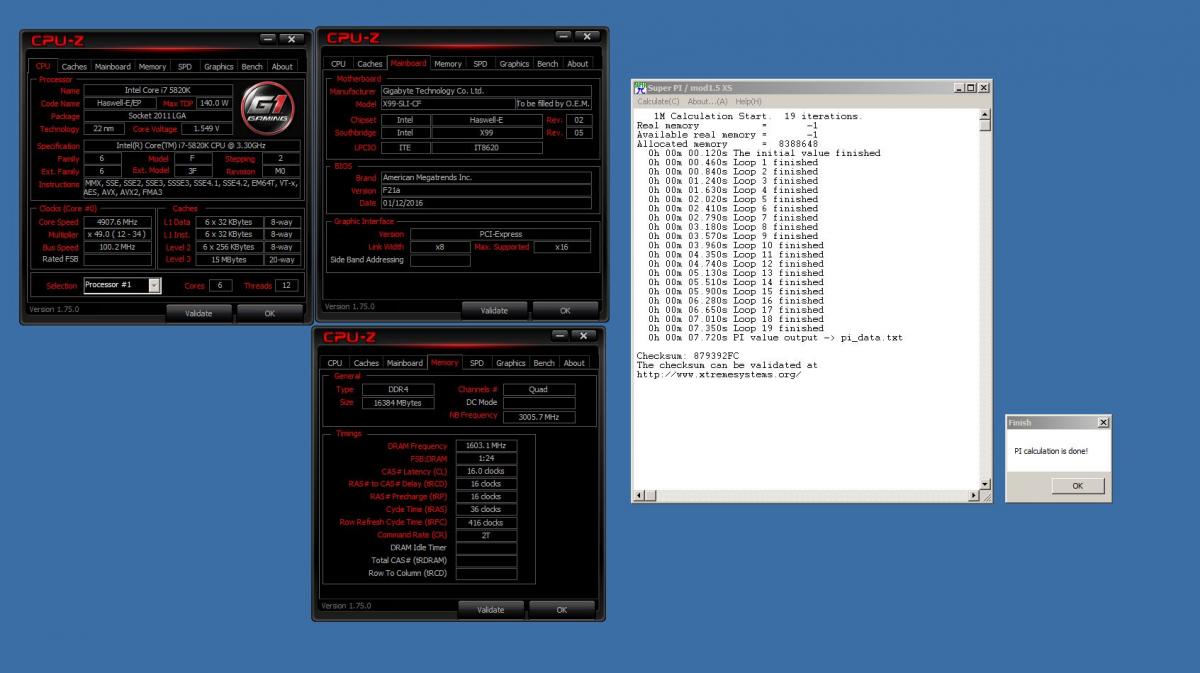Minimize the CPU-Z memory window
The image size is (1200, 673).
point(560,336)
